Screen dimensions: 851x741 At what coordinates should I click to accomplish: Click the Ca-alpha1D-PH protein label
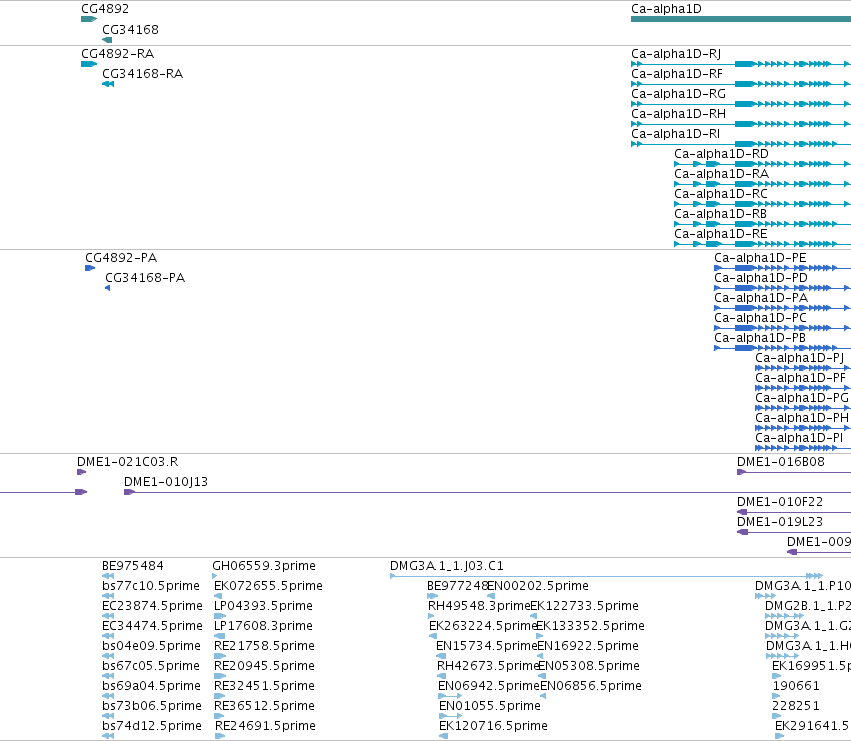[x=802, y=419]
